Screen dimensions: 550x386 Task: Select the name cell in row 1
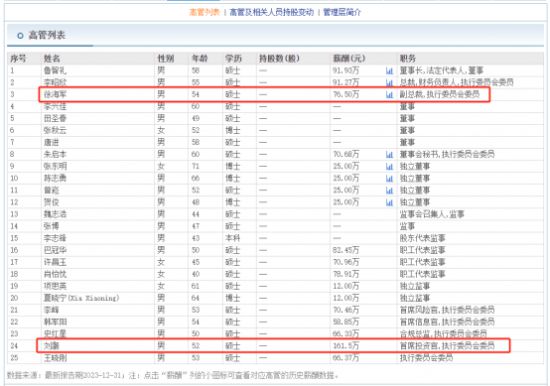55,71
